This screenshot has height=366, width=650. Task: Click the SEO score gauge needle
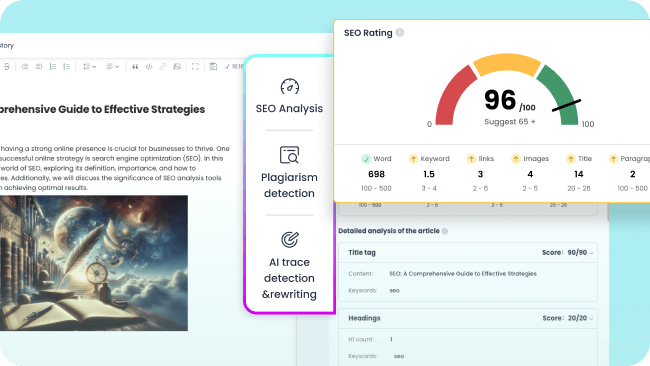pos(566,106)
